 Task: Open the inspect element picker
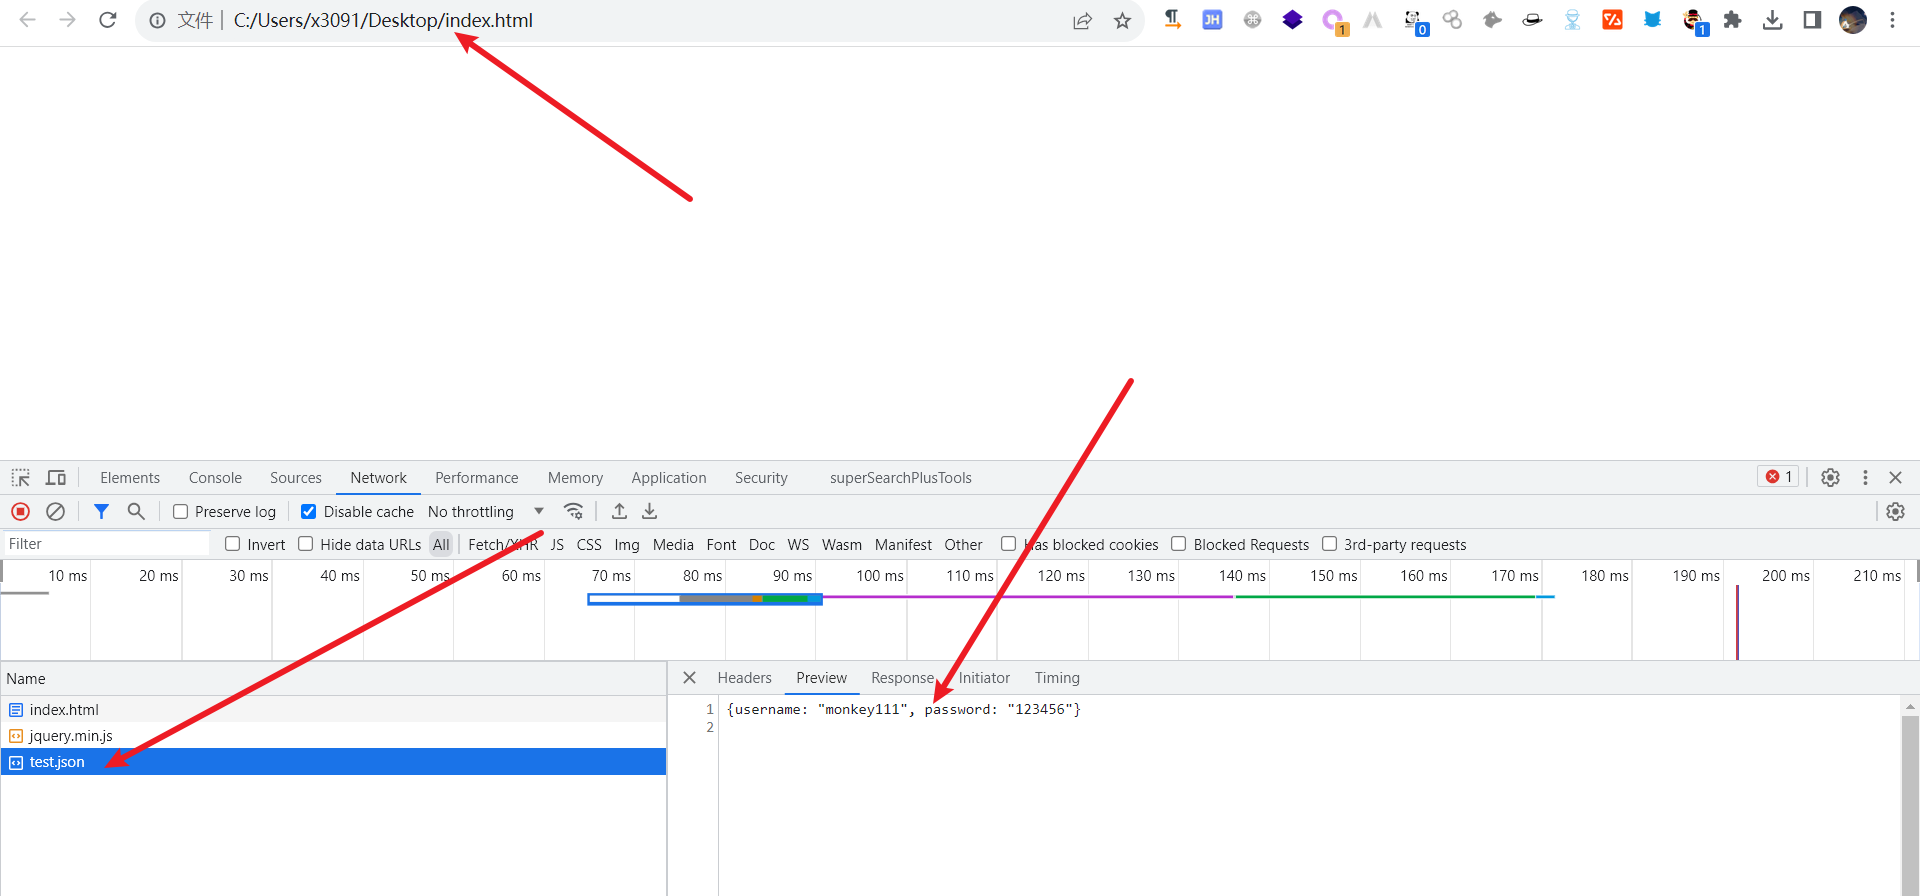(x=21, y=478)
